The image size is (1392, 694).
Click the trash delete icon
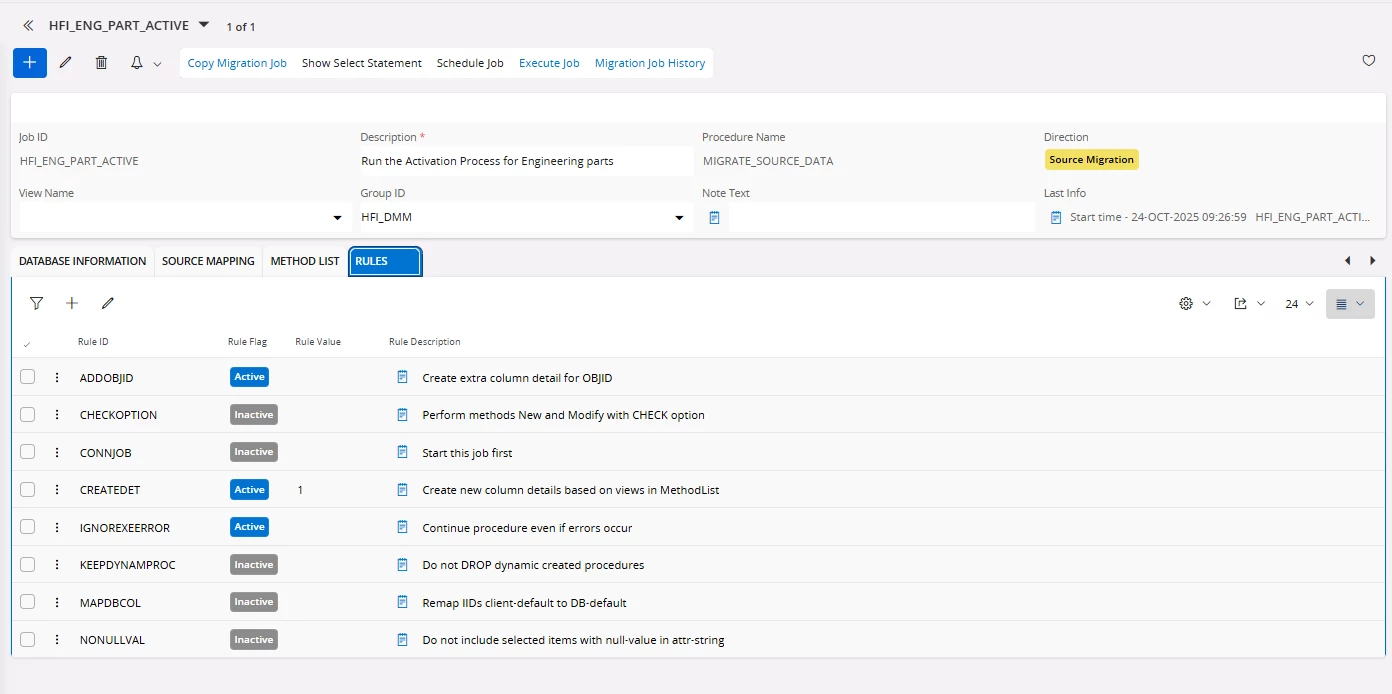101,63
